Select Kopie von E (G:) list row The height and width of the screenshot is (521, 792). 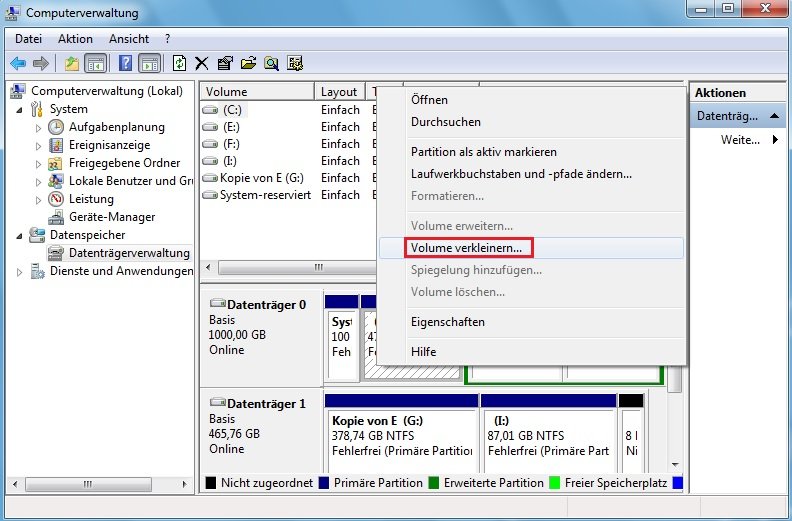coord(262,178)
